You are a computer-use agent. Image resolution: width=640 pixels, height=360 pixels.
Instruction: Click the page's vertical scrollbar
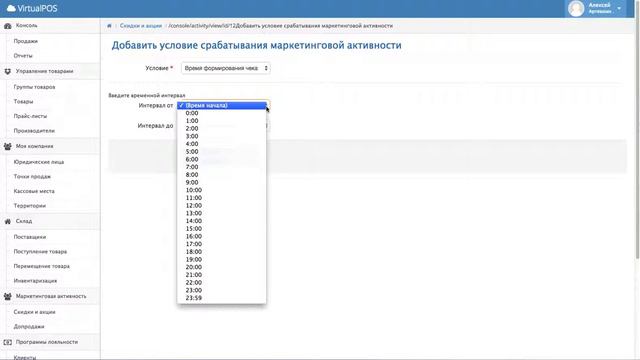637,131
